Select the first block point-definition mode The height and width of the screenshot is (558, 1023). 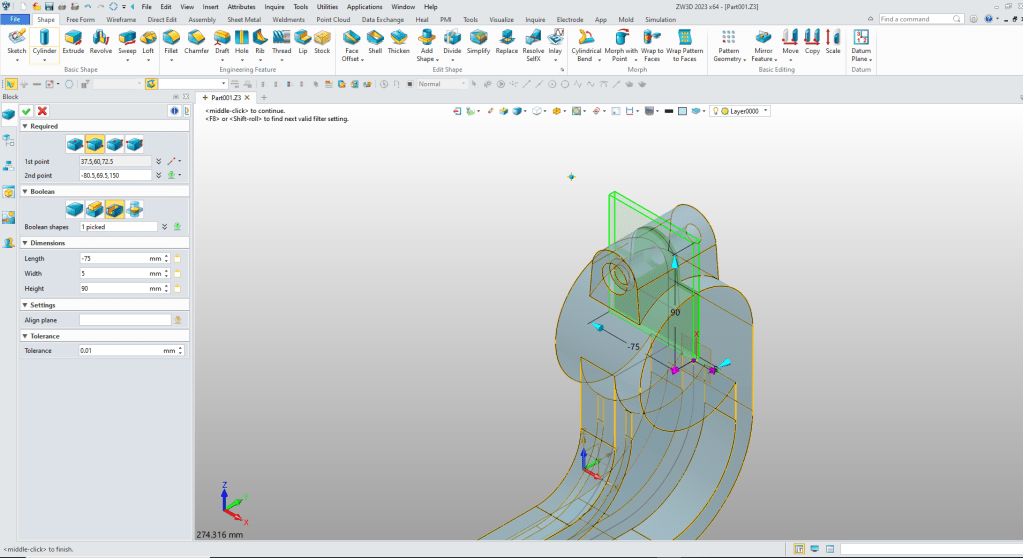point(74,144)
